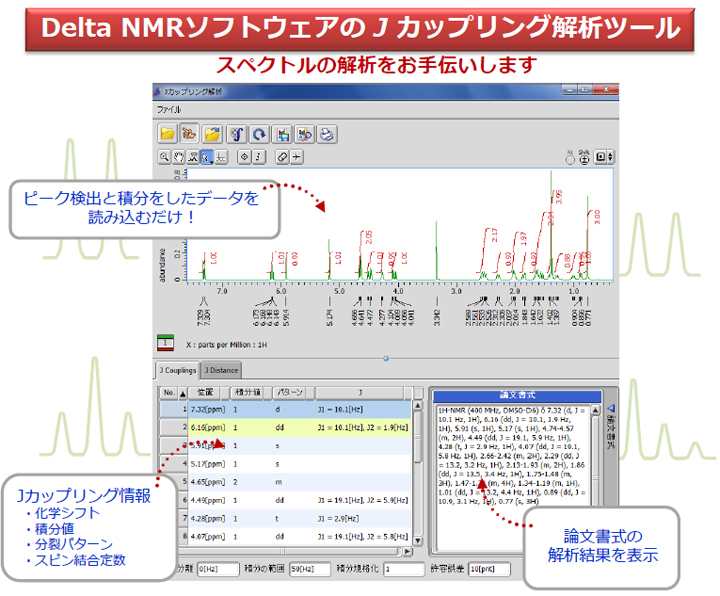This screenshot has width=720, height=596.
Task: Click the sort arrow beside the No. header
Action: click(x=183, y=394)
